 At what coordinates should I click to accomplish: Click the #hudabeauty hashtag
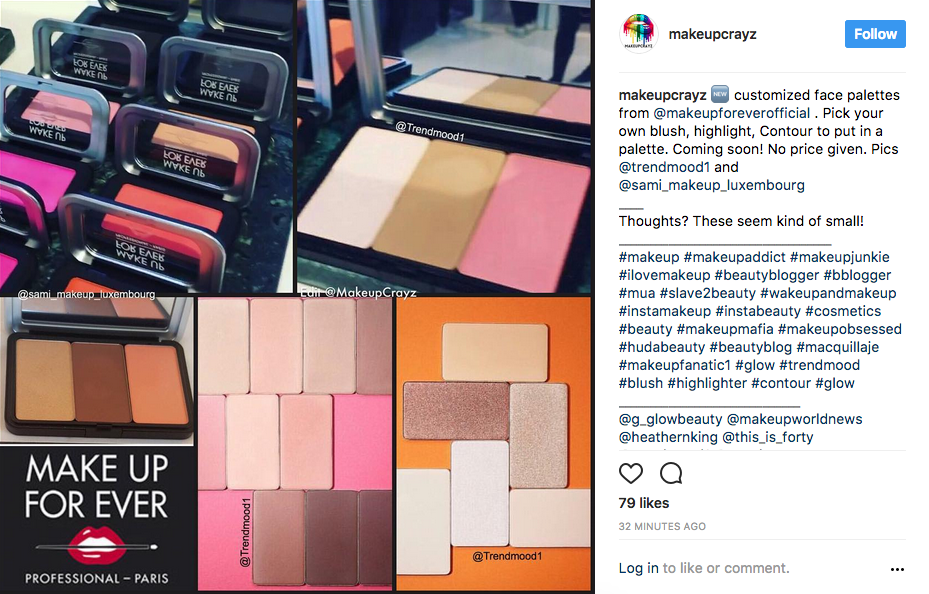[662, 347]
